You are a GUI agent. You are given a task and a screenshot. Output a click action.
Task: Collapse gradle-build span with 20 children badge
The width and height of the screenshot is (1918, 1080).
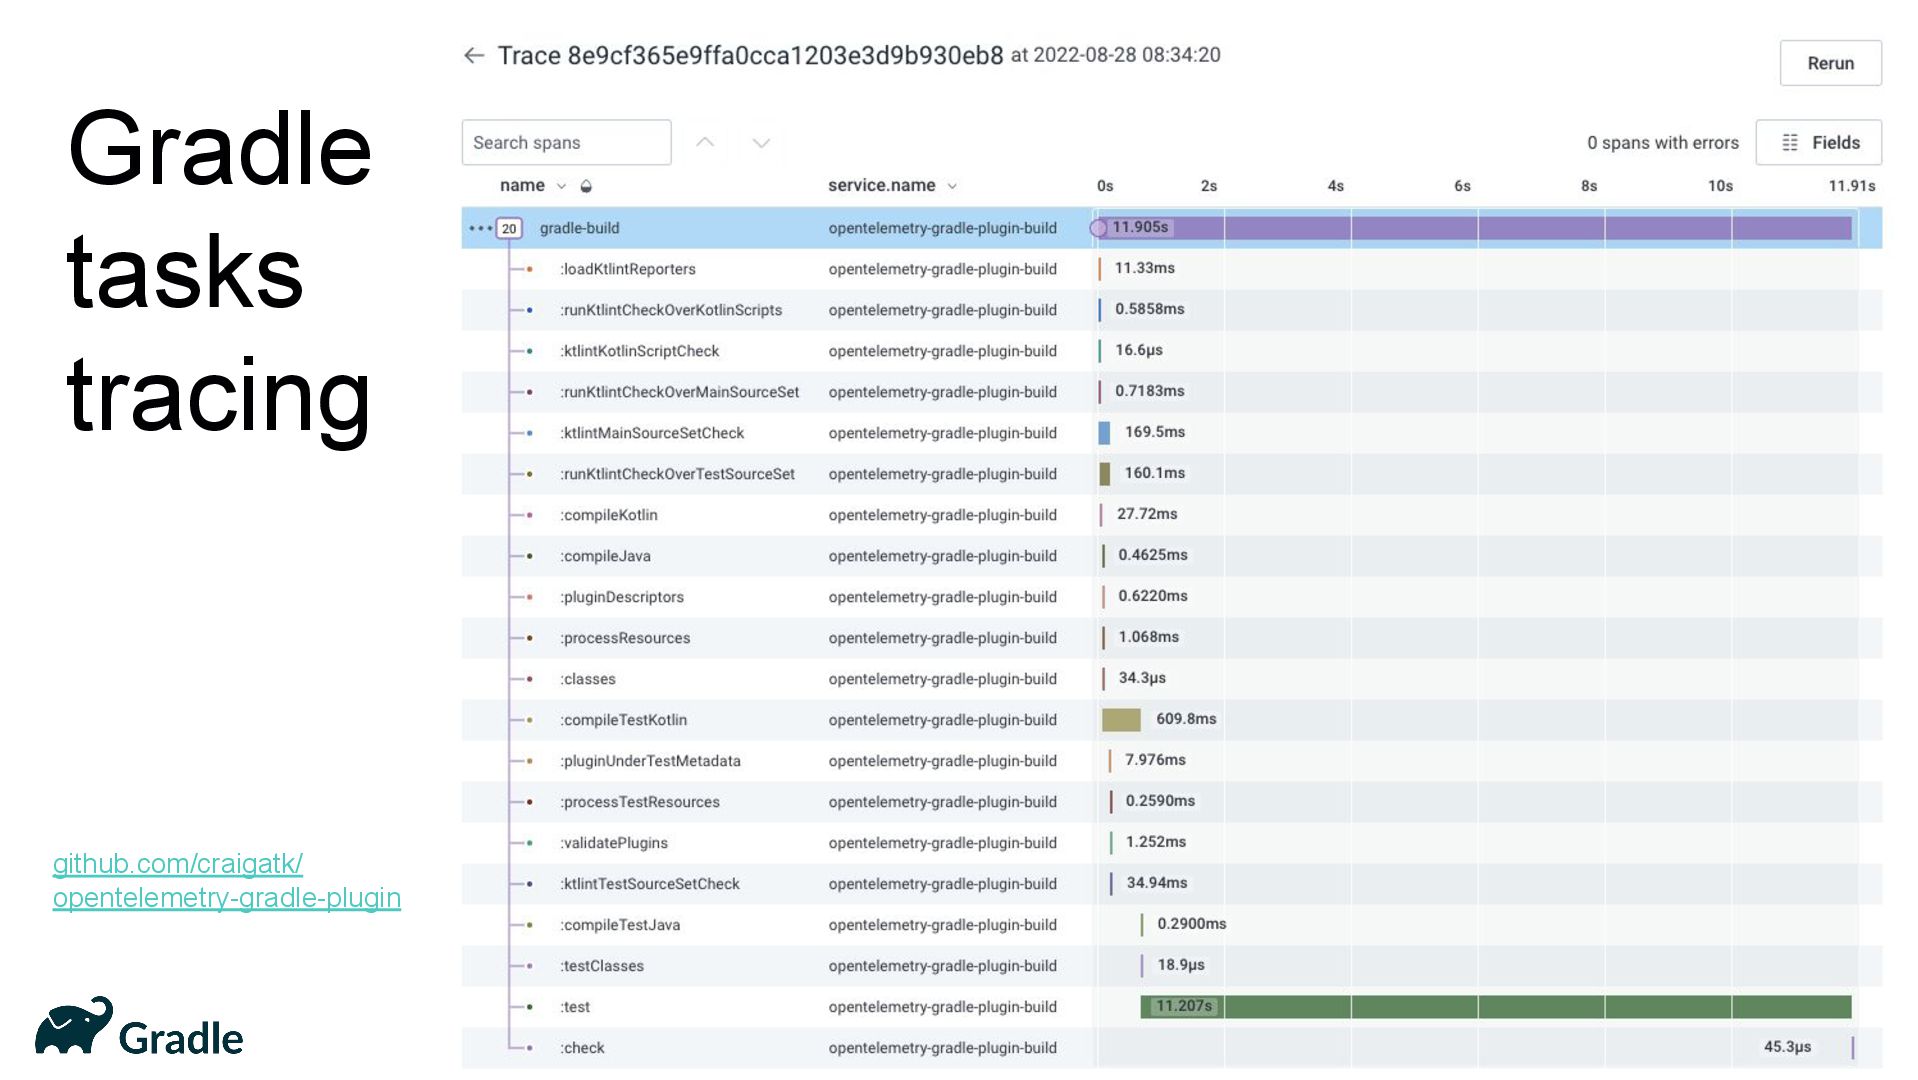(x=509, y=228)
